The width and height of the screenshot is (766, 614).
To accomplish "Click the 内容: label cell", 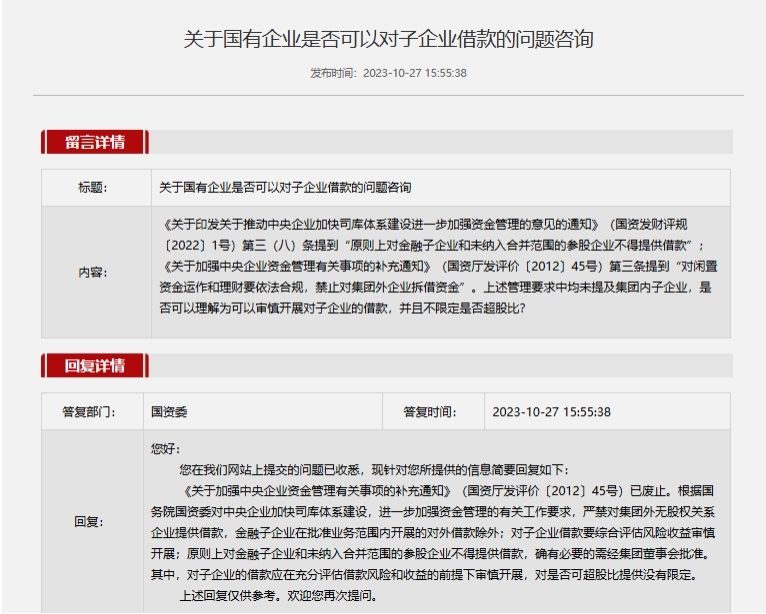I will tap(96, 272).
